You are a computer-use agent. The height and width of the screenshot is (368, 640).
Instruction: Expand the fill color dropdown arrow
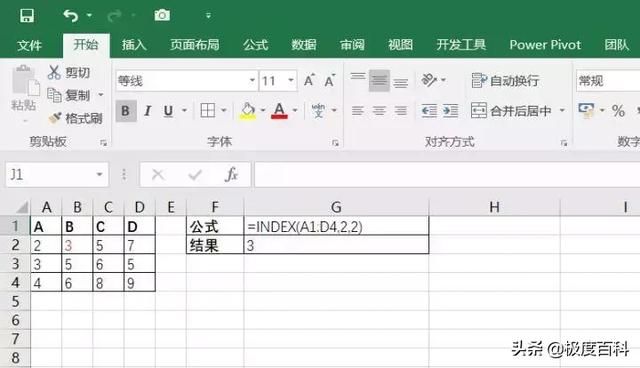(263, 111)
